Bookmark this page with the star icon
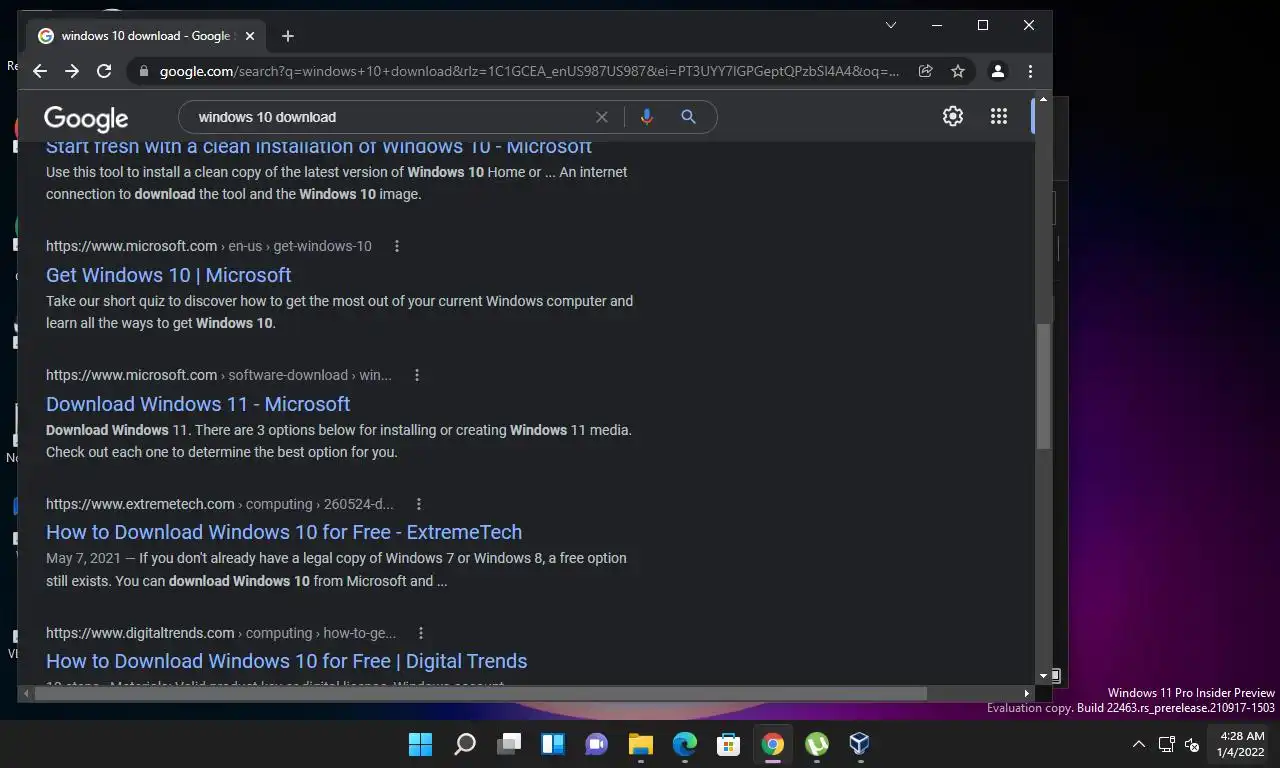The image size is (1280, 768). 958,71
